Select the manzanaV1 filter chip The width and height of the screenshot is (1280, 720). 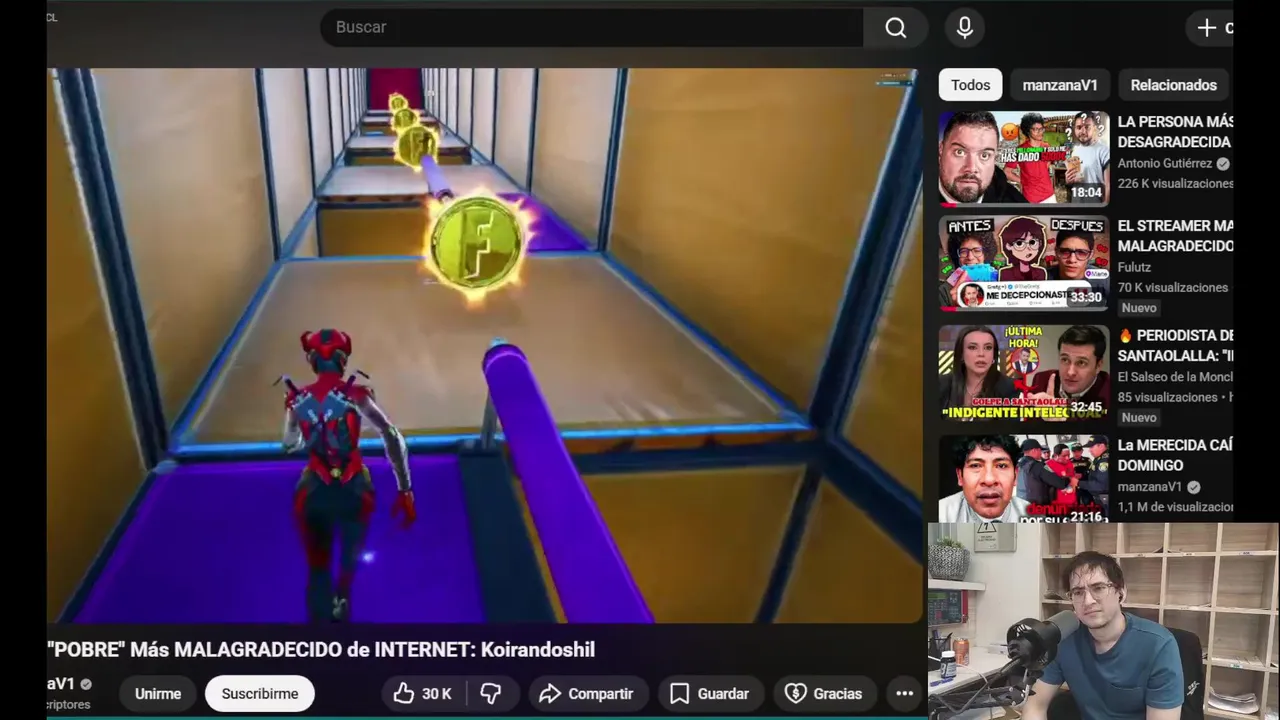click(1060, 85)
